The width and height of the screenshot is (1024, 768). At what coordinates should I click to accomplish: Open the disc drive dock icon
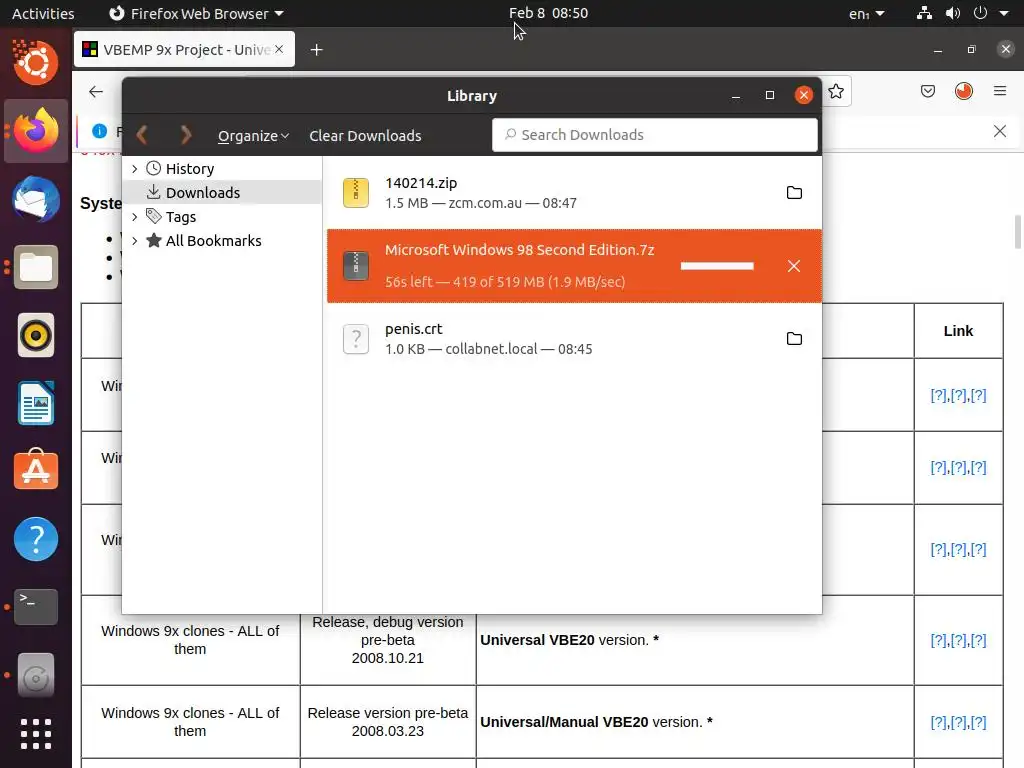(36, 675)
